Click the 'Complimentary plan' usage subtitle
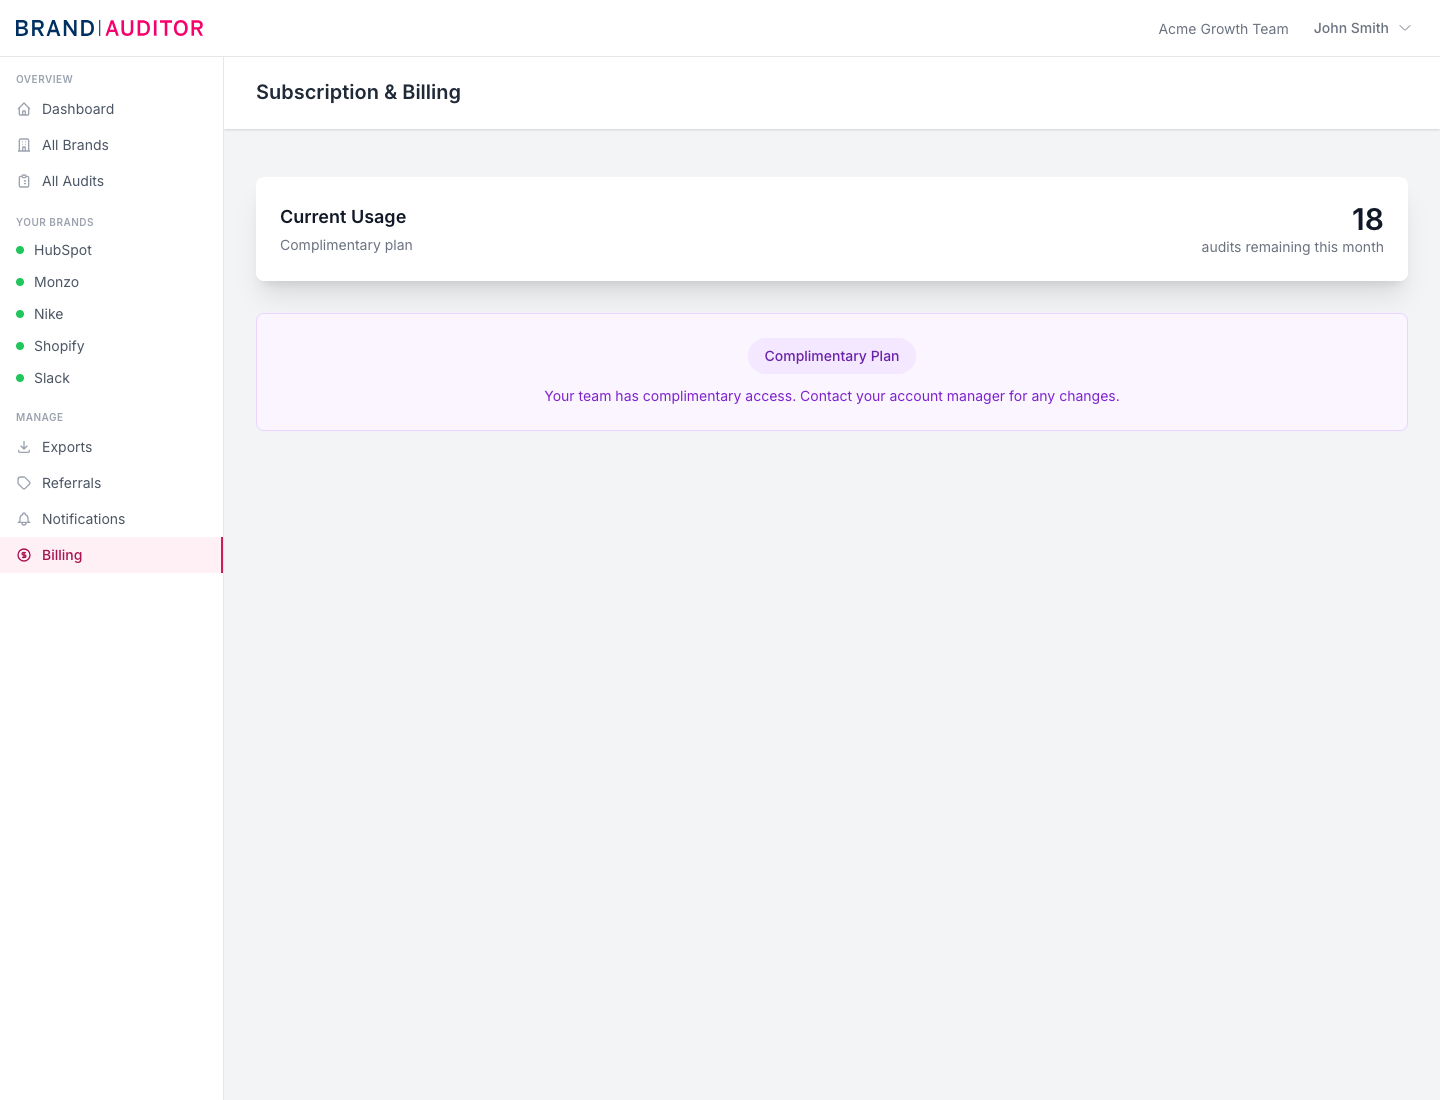The width and height of the screenshot is (1440, 1100). [x=346, y=245]
